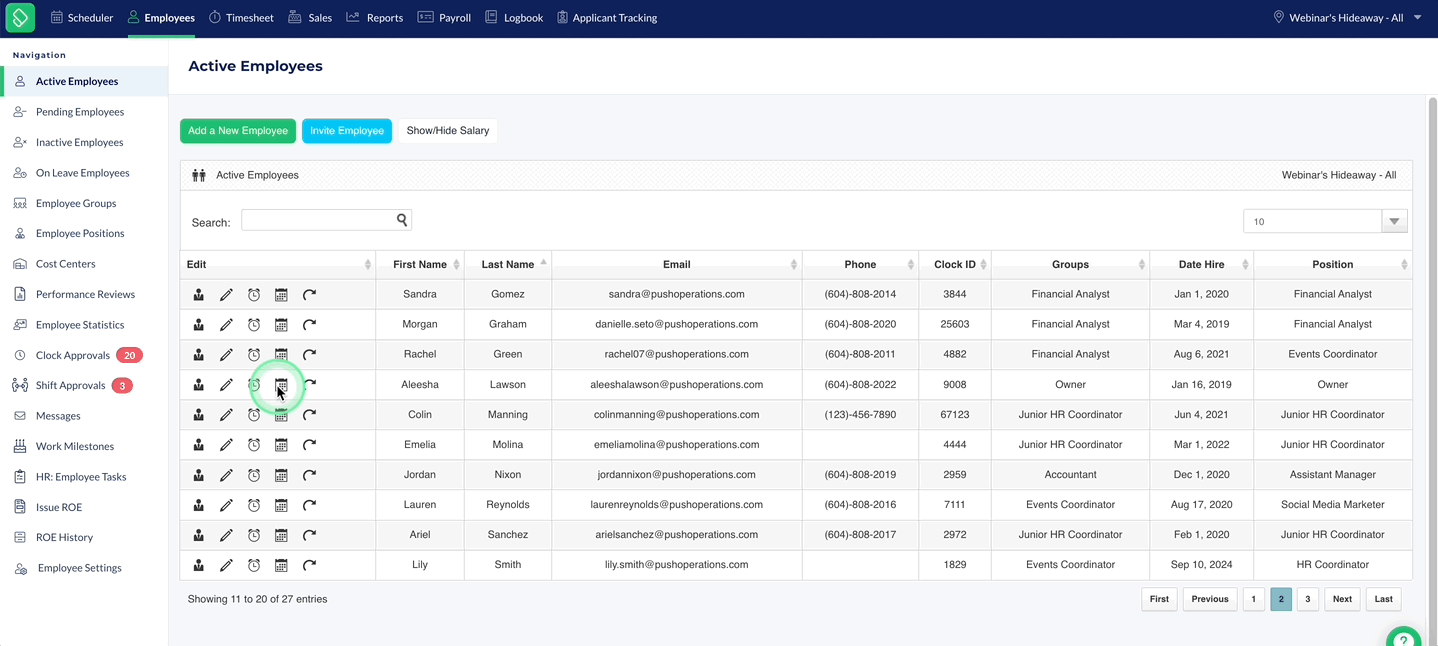Sort by First Name column header
Screen dimensions: 1438x646
[420, 265]
